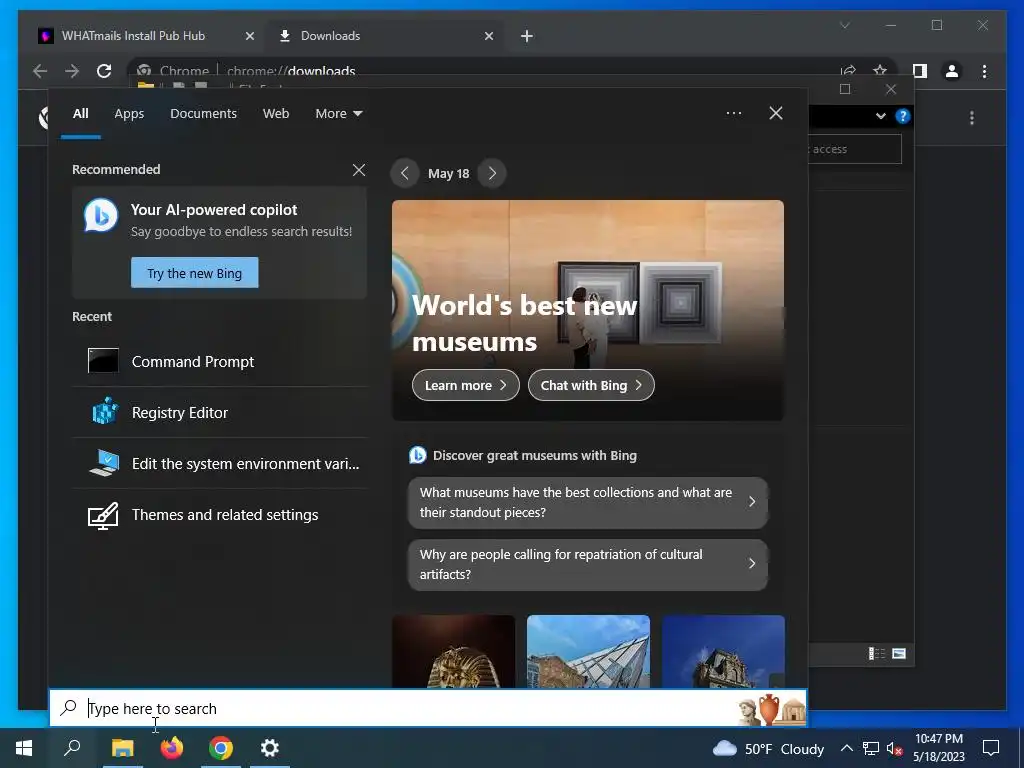This screenshot has width=1024, height=768.
Task: Open the weather widget 50°F Cloudy
Action: pos(768,748)
